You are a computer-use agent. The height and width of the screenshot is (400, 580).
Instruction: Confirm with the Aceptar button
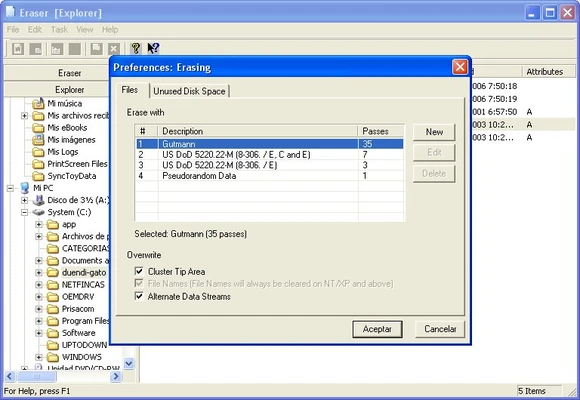pos(377,329)
